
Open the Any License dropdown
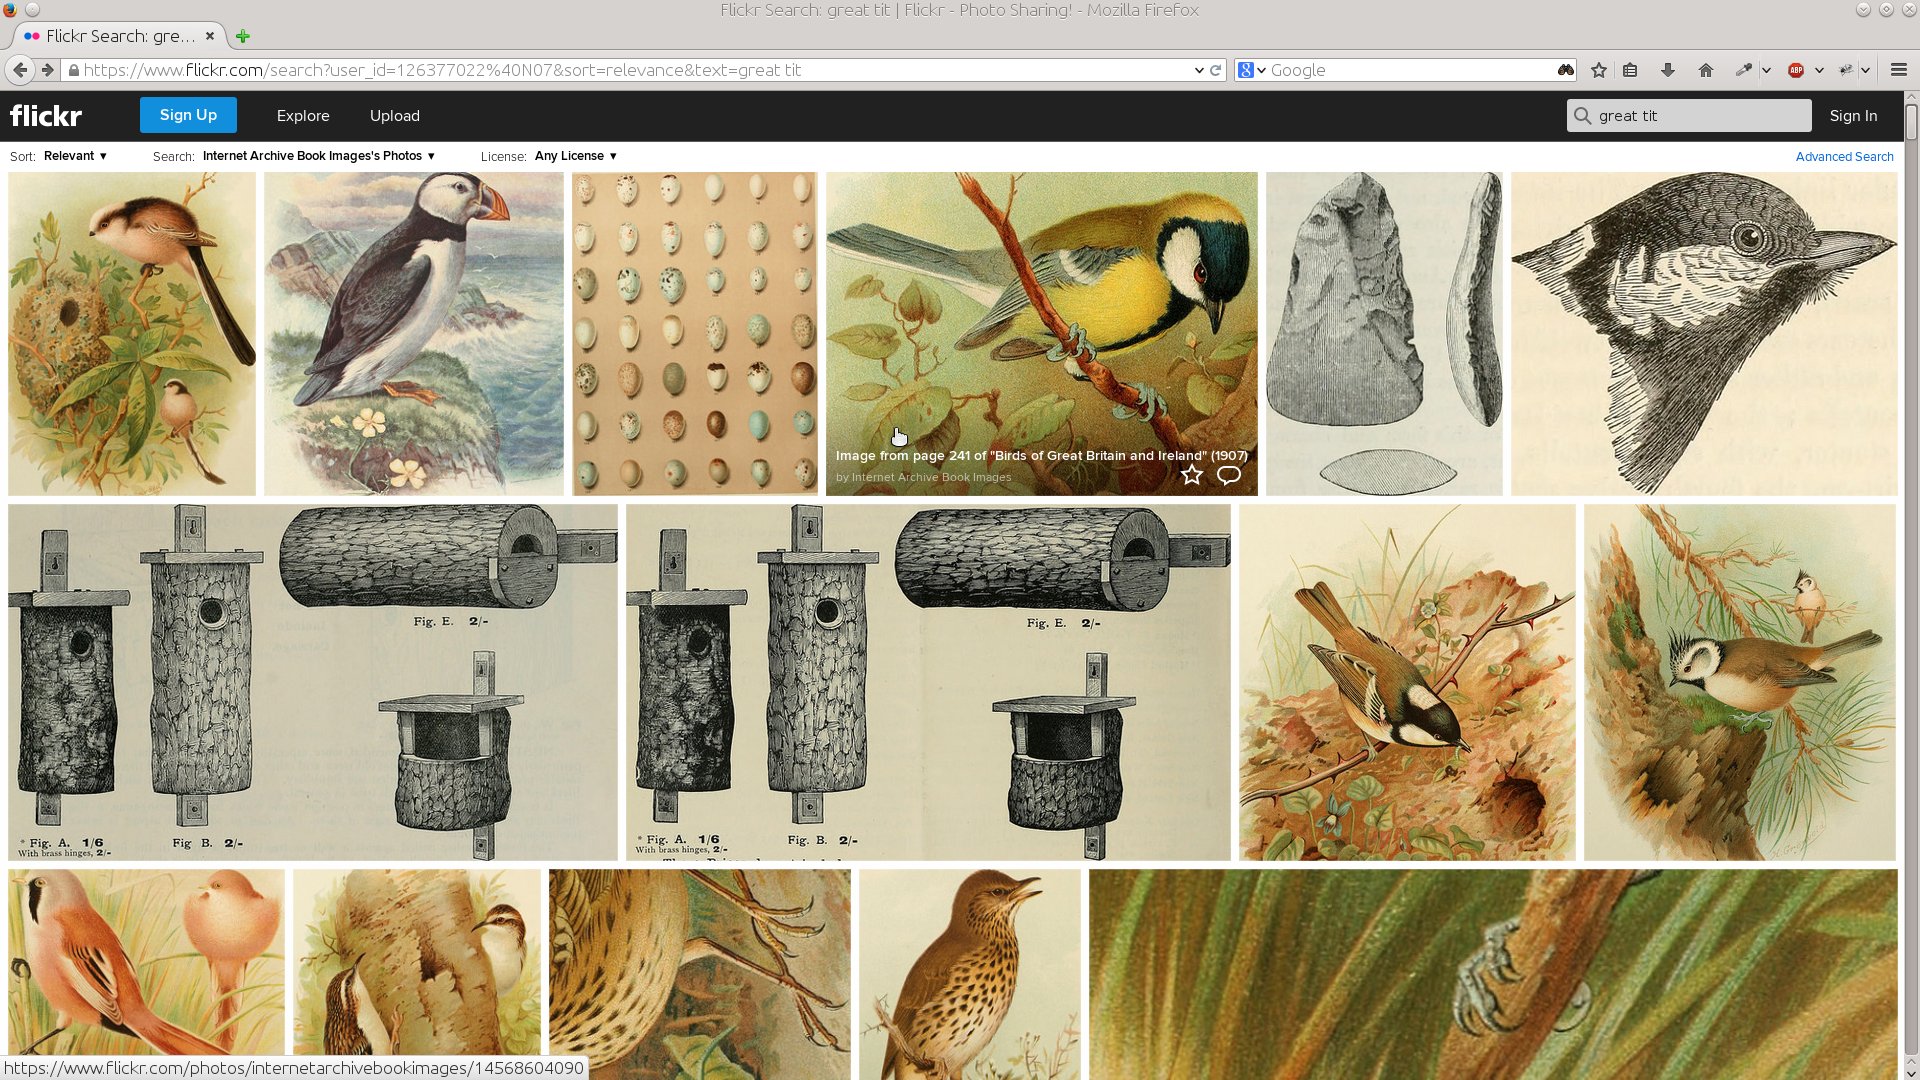(x=576, y=156)
